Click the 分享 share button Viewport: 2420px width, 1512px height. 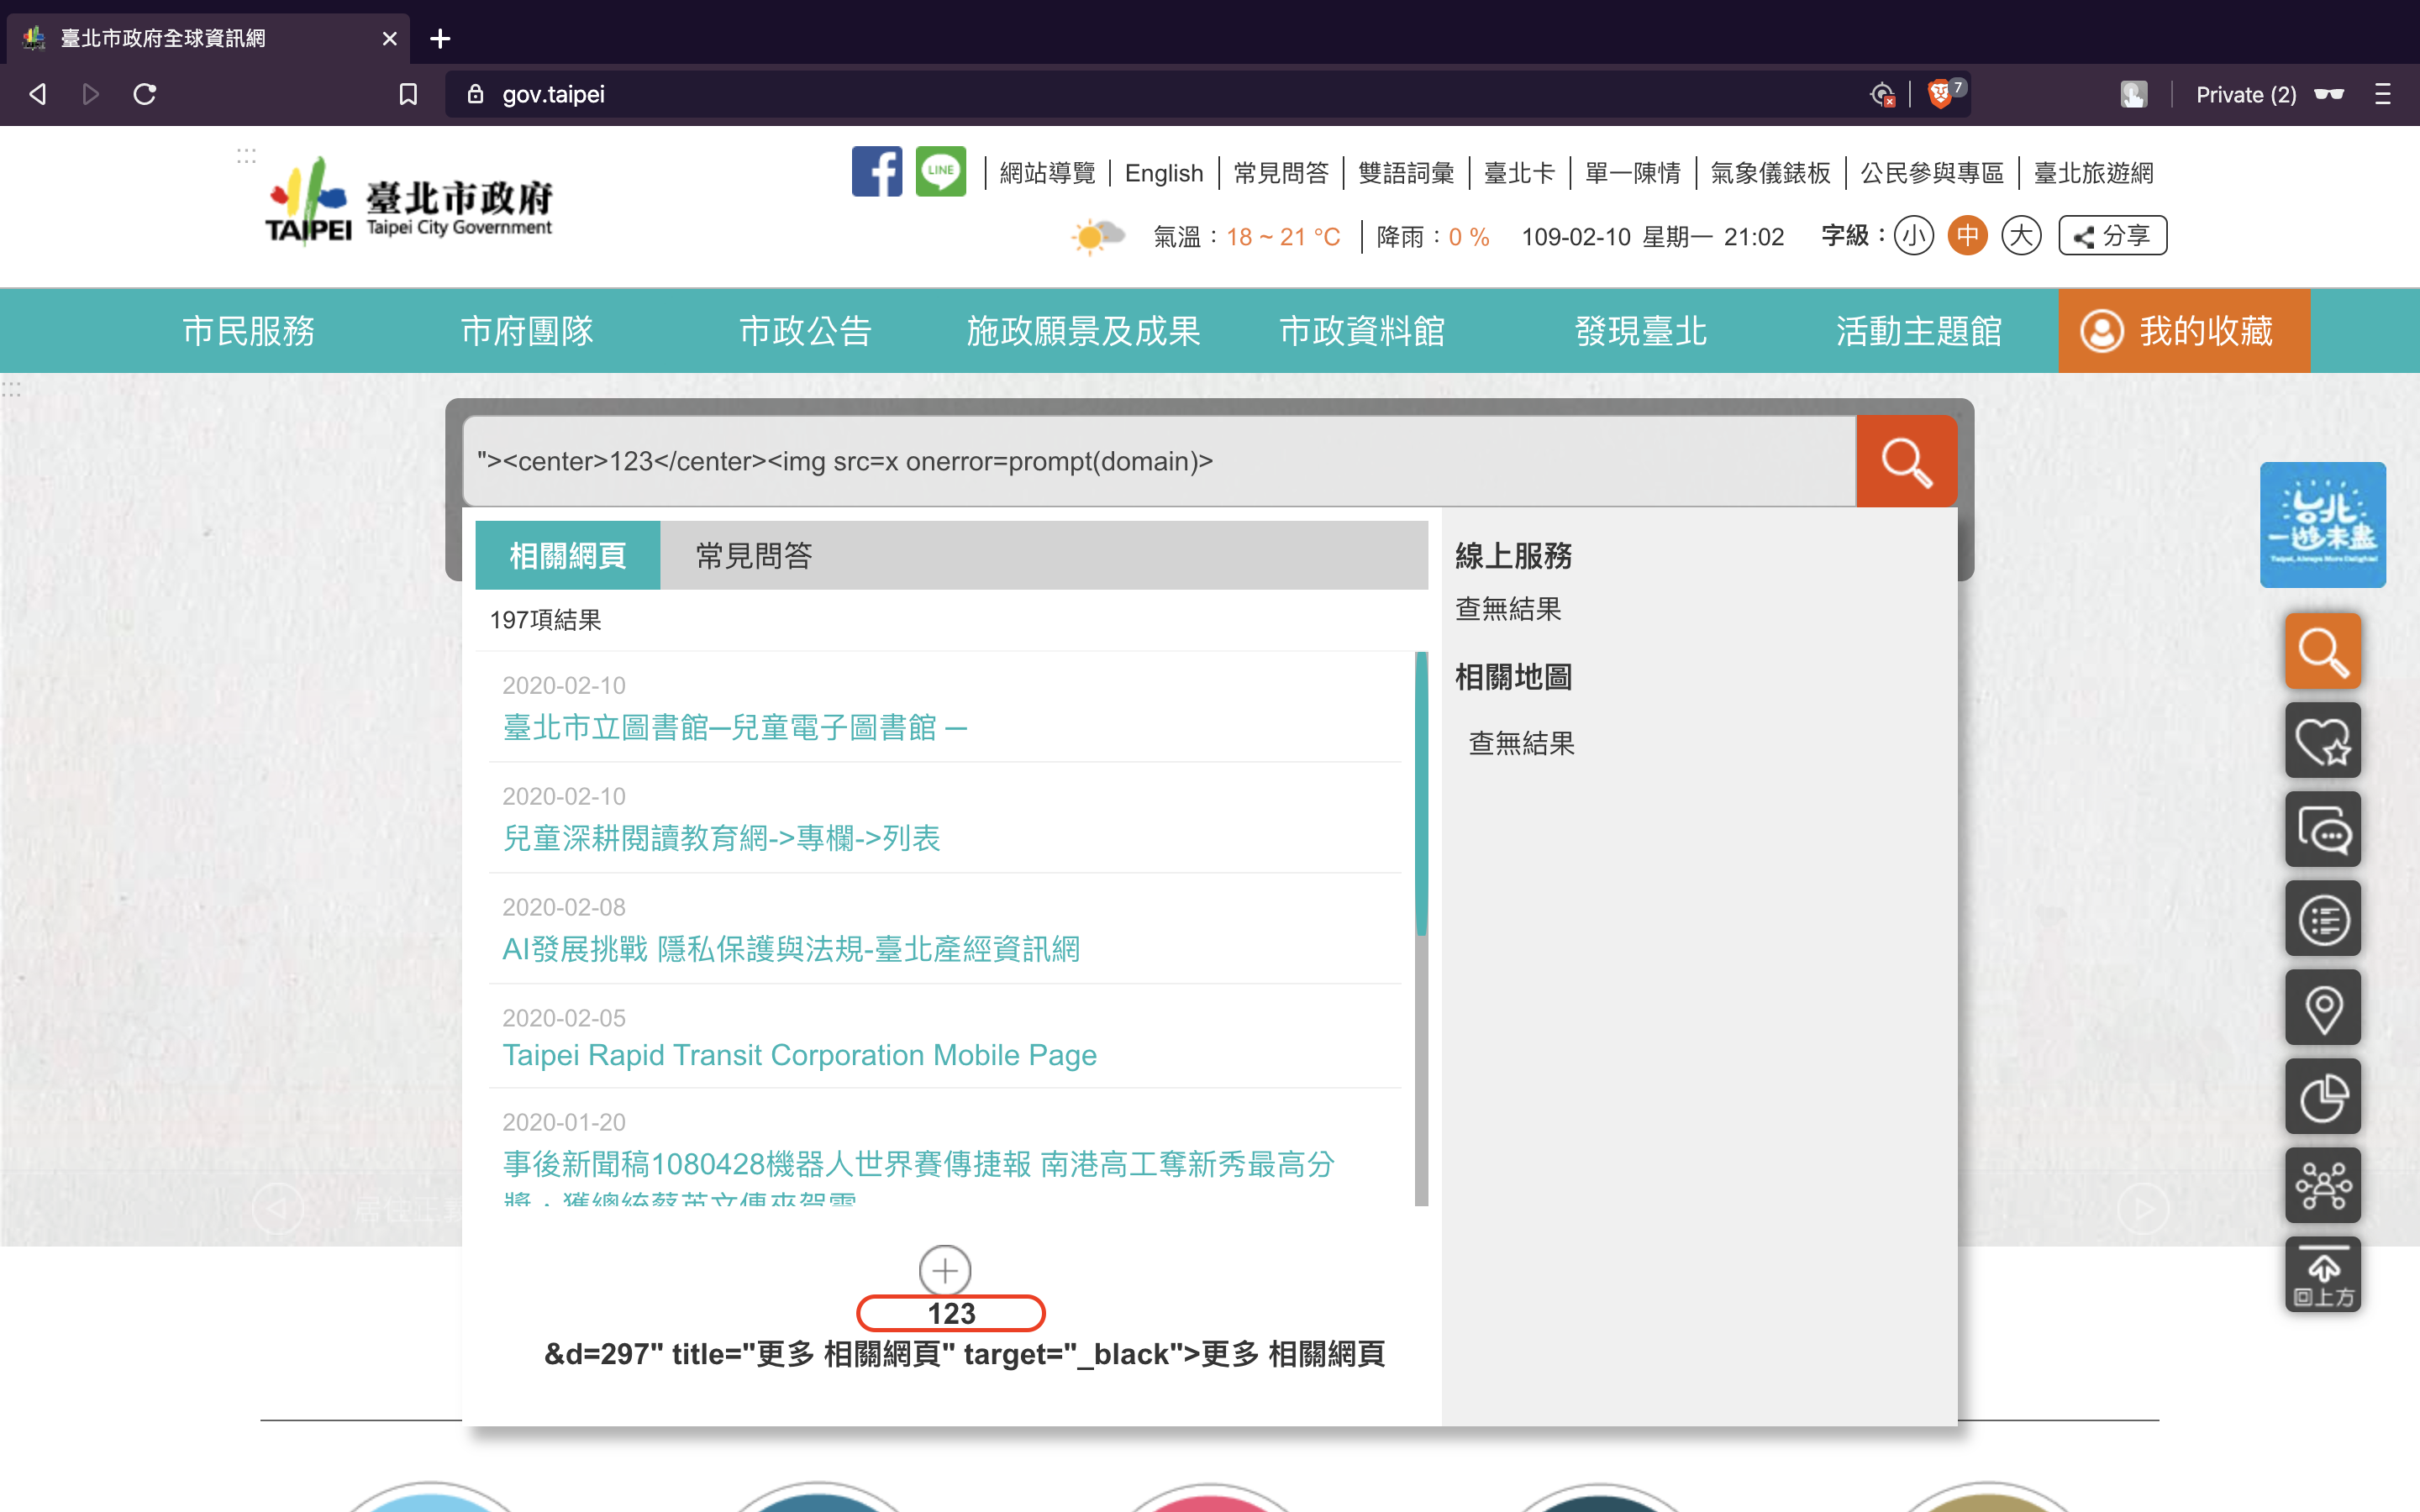click(2112, 236)
